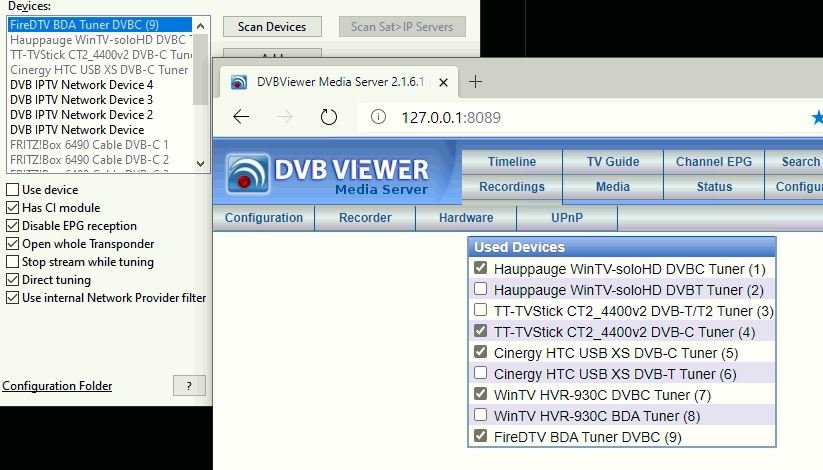
Task: Toggle Disable EPG reception checkbox
Action: [x=13, y=226]
